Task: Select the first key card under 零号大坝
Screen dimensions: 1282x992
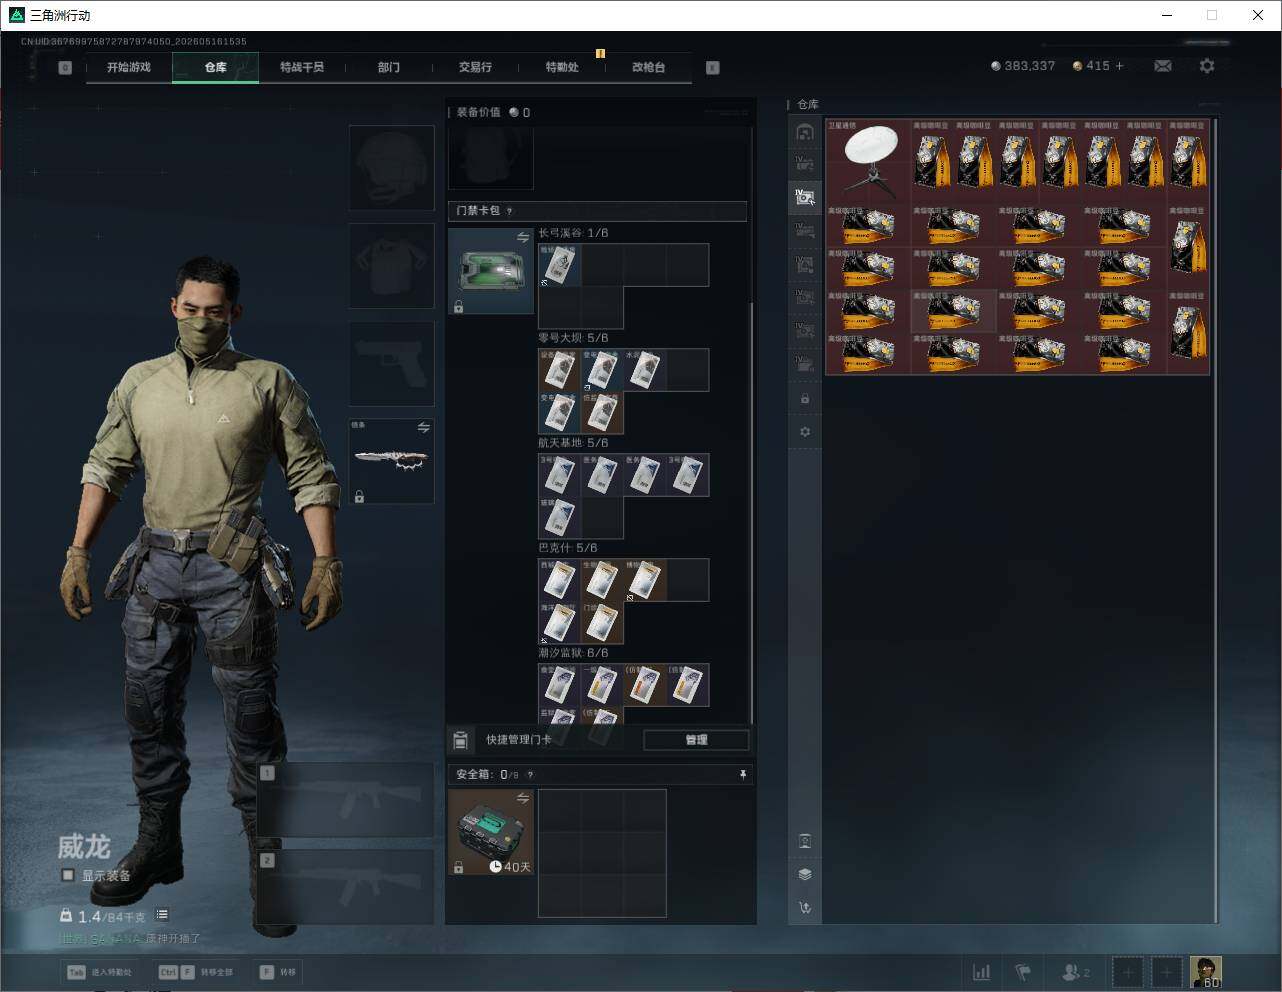Action: (x=560, y=370)
